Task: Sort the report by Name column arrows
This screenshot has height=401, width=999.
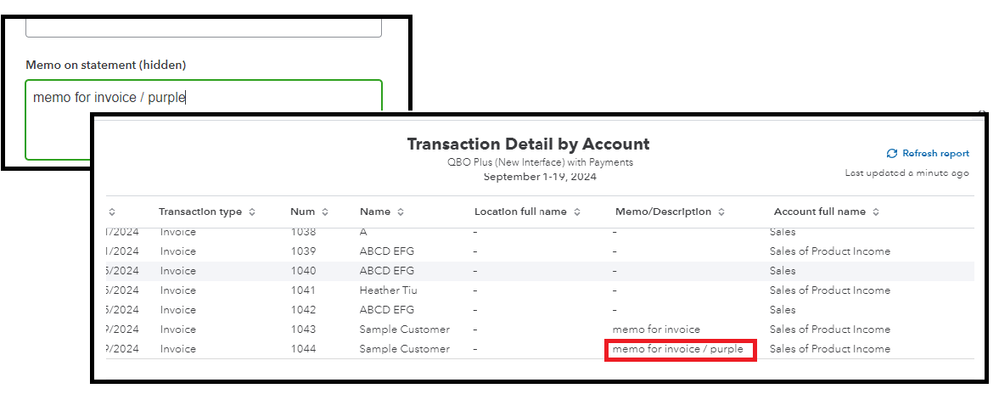Action: click(x=400, y=212)
